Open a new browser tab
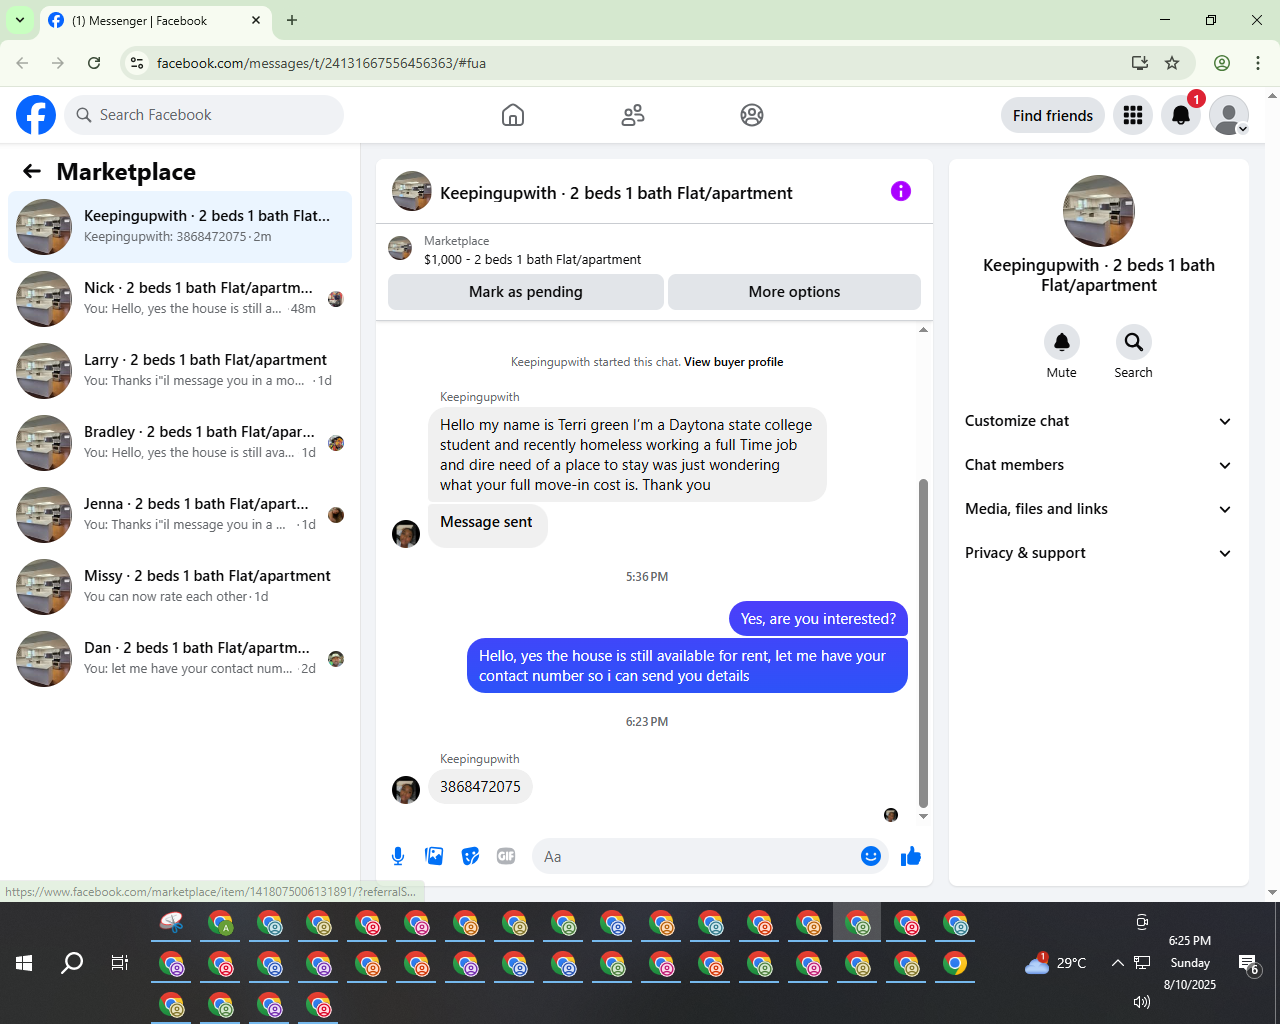This screenshot has width=1280, height=1024. 292,20
